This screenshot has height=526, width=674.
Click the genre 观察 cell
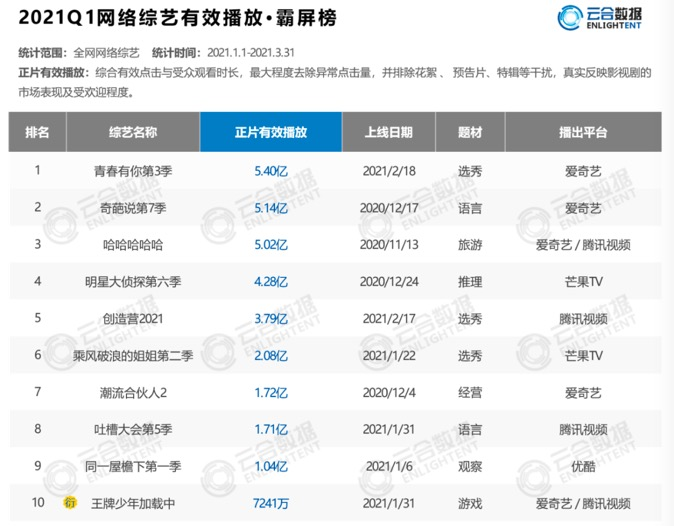click(x=470, y=466)
